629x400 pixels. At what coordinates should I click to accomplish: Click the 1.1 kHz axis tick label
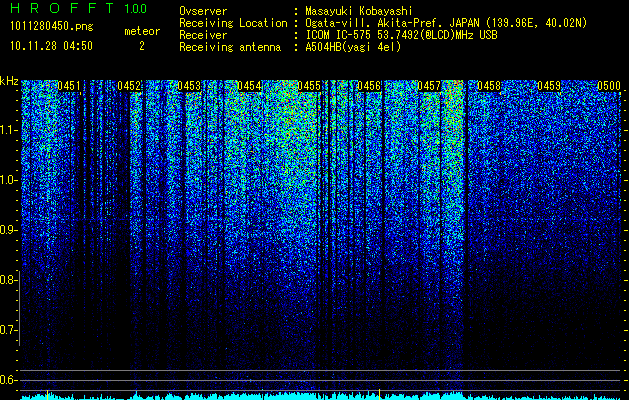pos(7,130)
